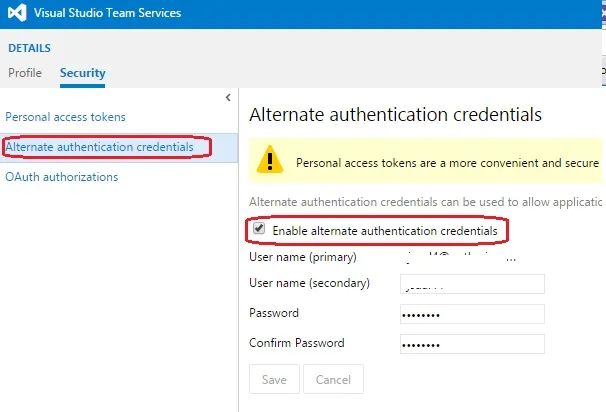The width and height of the screenshot is (606, 412).
Task: Select the Security tab
Action: [x=82, y=72]
